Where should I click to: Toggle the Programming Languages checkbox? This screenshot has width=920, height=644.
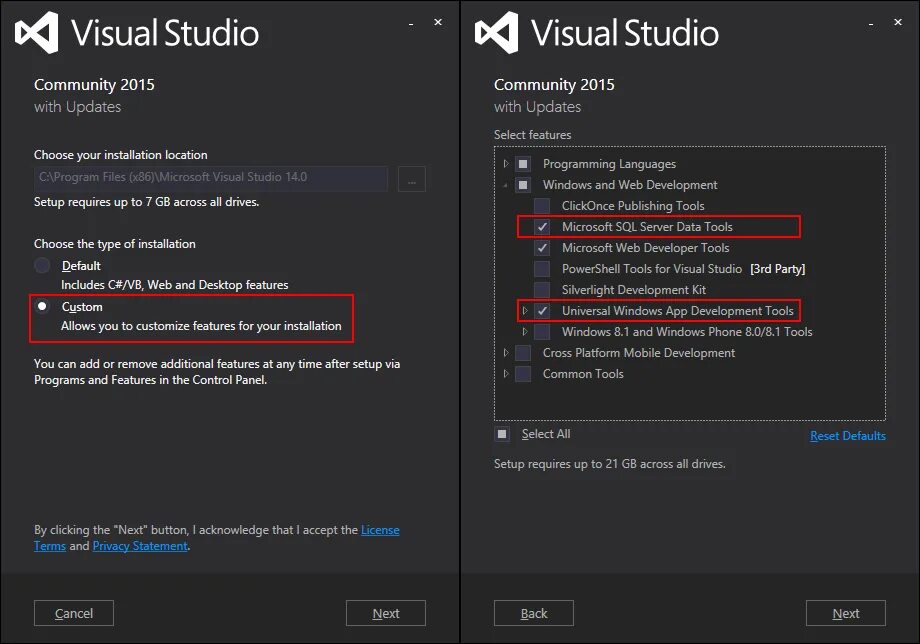click(x=523, y=164)
